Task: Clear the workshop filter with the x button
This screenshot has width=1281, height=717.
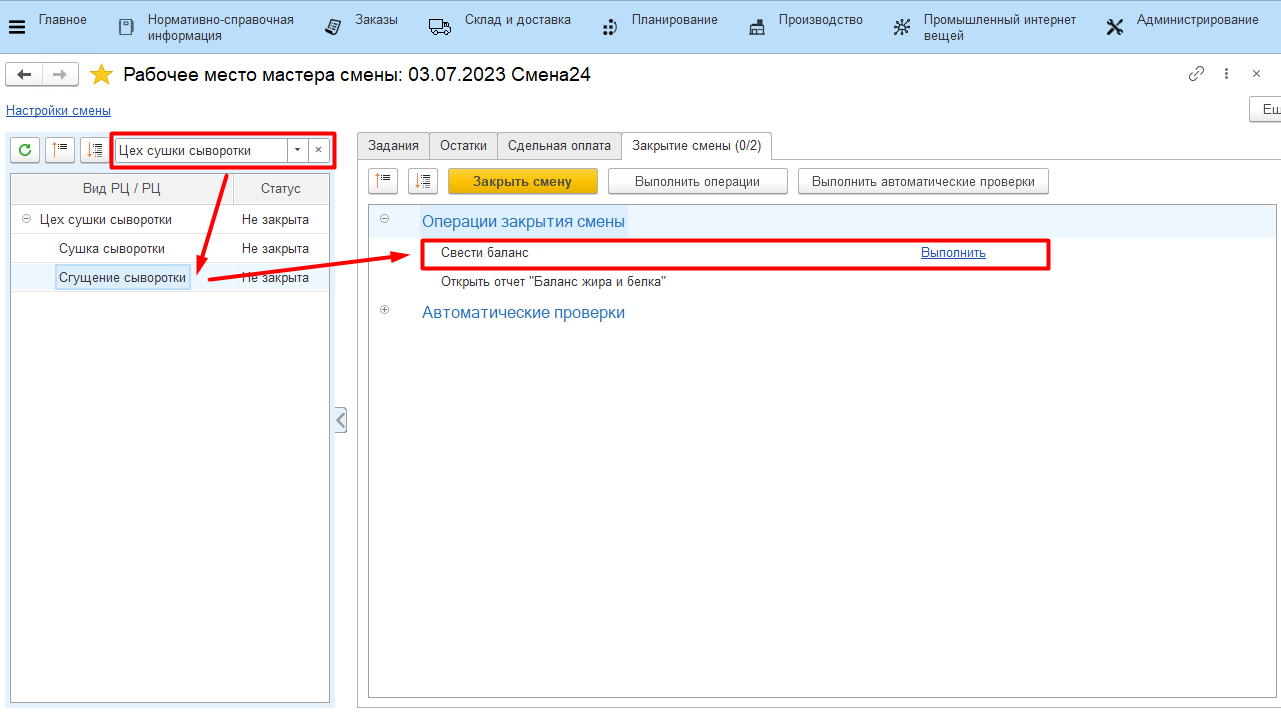Action: pyautogui.click(x=318, y=150)
